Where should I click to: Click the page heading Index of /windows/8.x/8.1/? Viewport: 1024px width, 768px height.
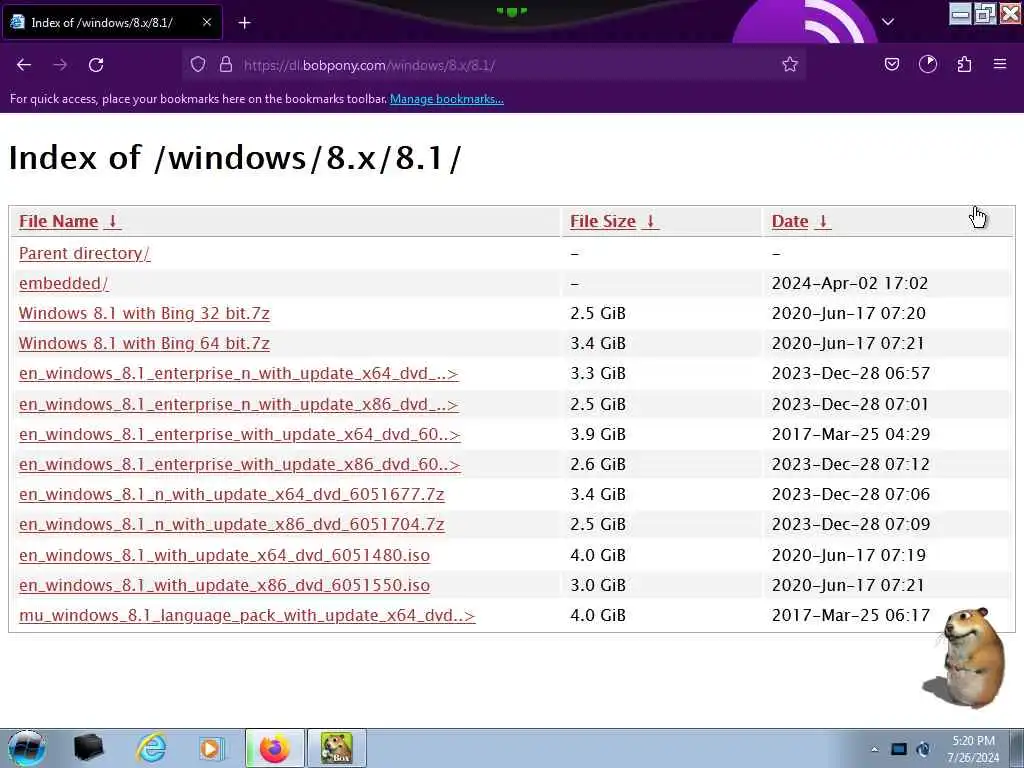click(x=235, y=157)
